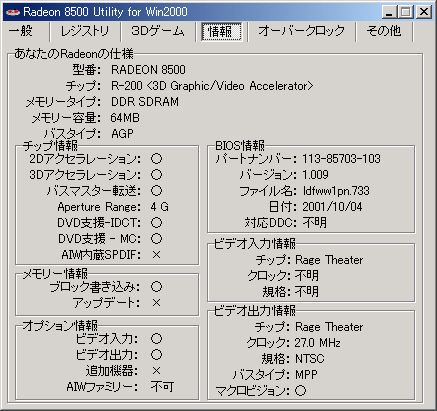Click the ビデオ入力情報 group heading

pyautogui.click(x=254, y=244)
